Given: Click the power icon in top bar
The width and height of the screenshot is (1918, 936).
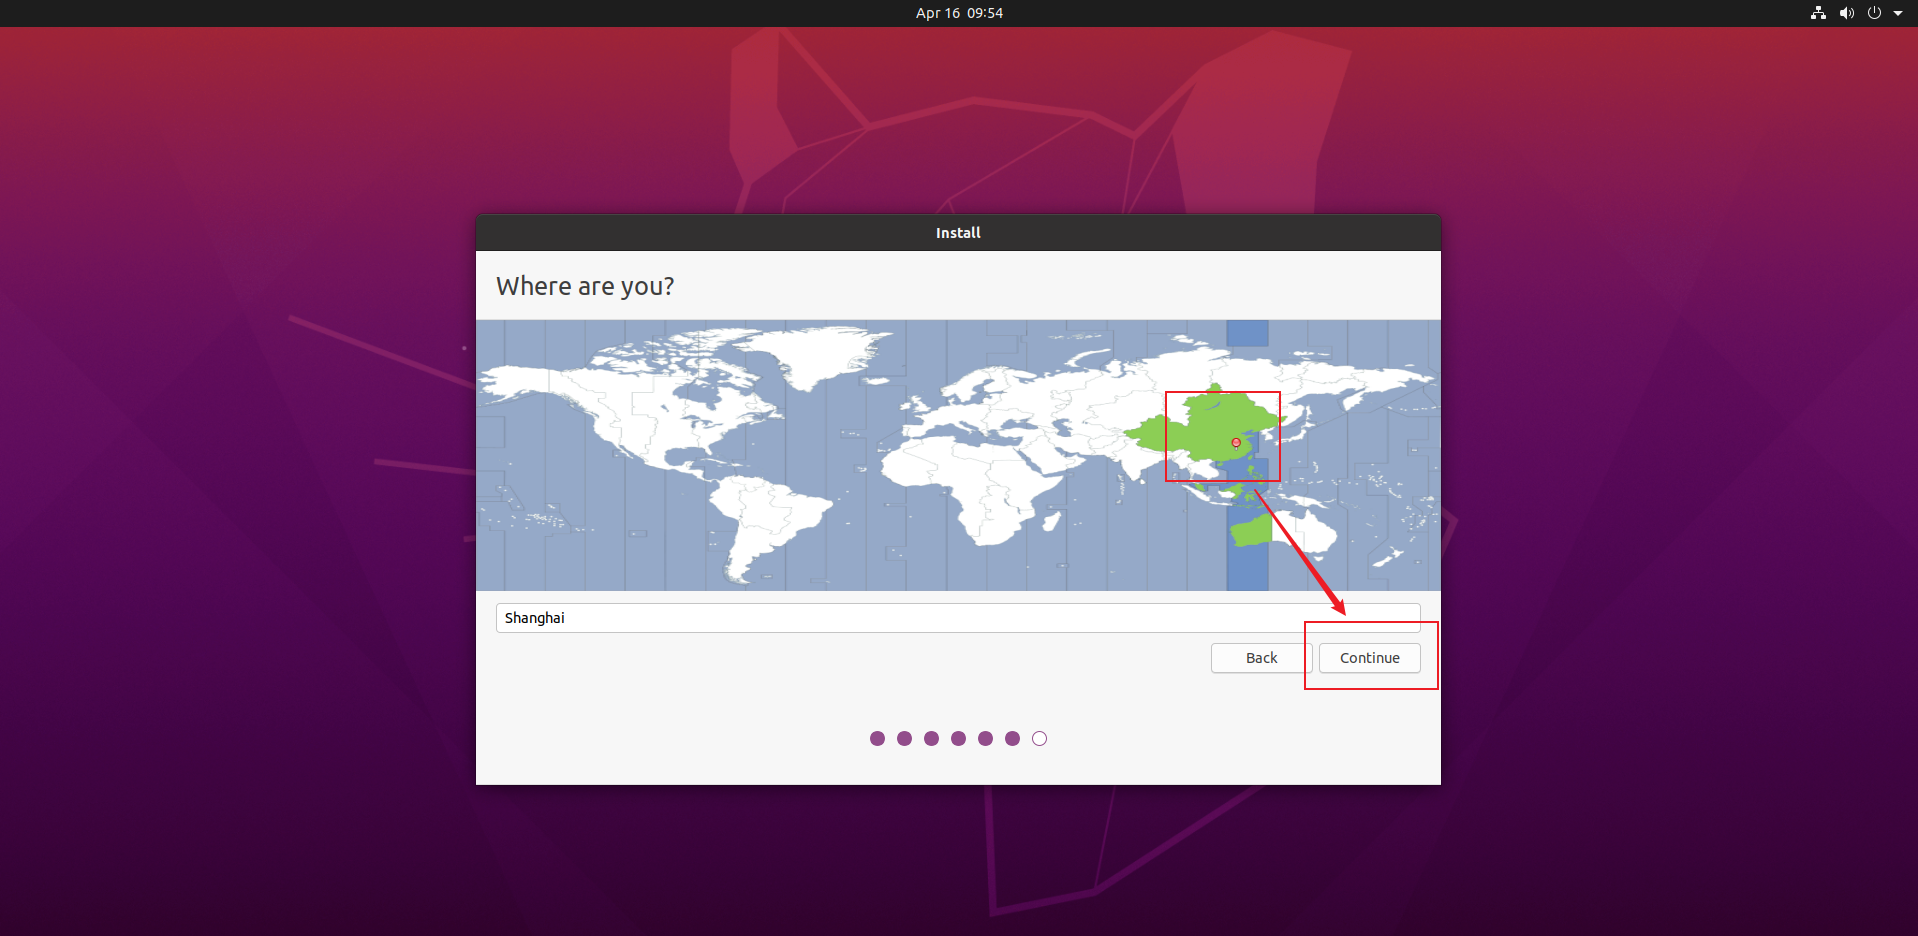Looking at the screenshot, I should click(1874, 13).
